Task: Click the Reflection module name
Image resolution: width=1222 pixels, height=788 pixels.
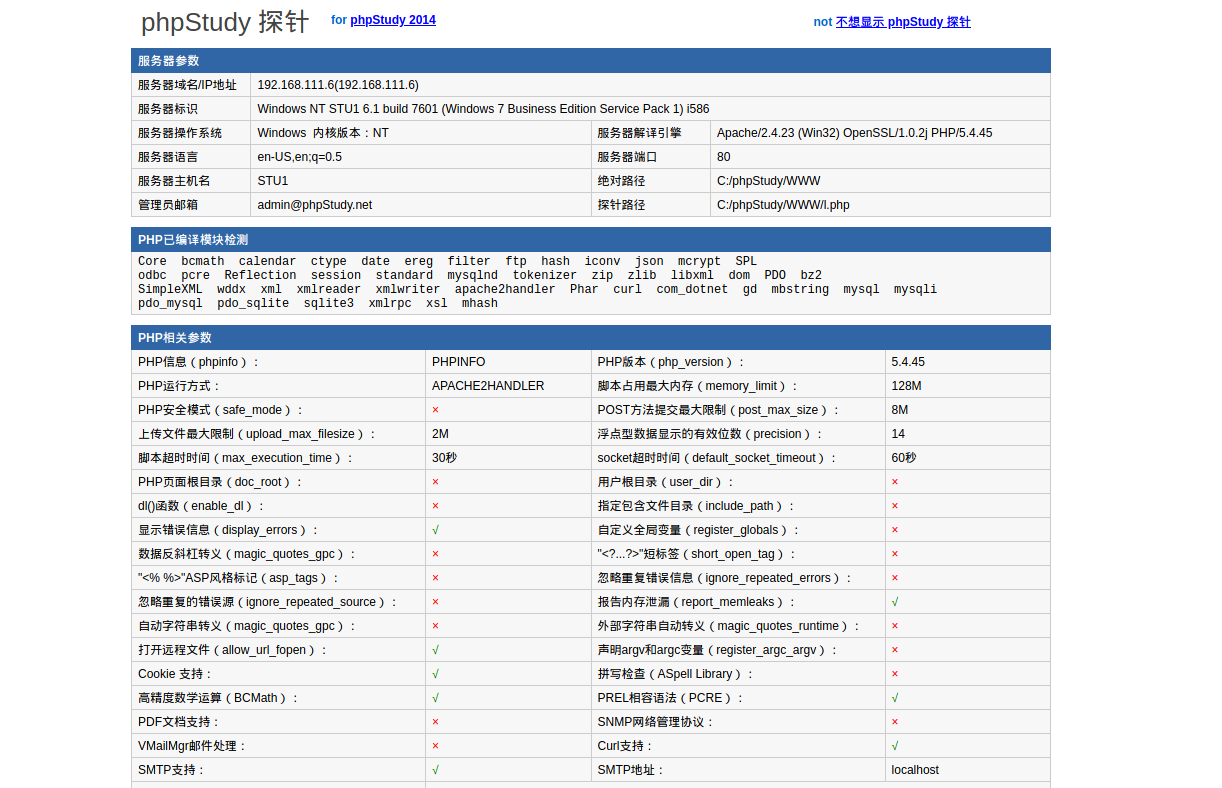Action: pyautogui.click(x=260, y=276)
